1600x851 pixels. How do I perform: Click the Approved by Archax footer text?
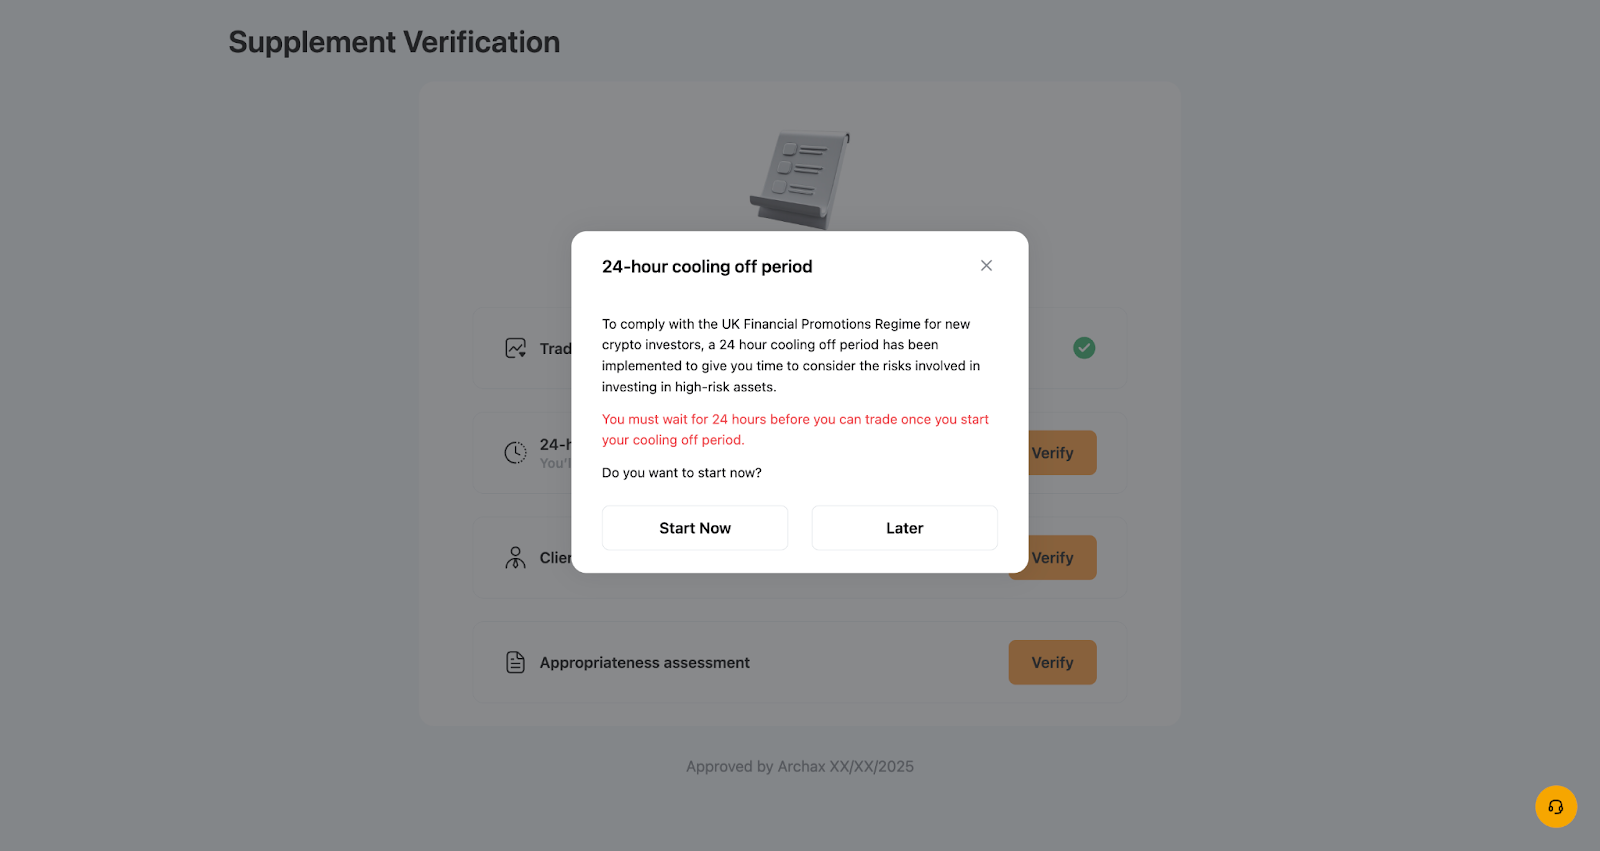(800, 767)
